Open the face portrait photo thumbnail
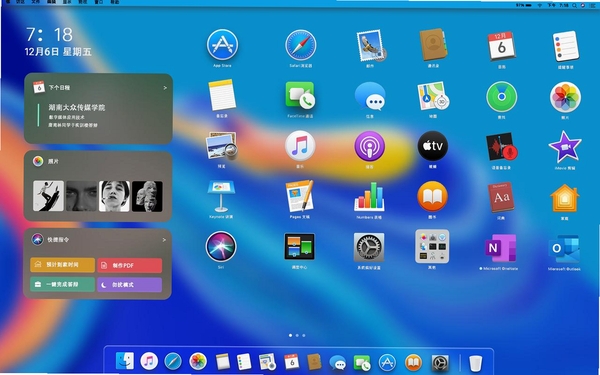The width and height of the screenshot is (600, 375). click(114, 196)
